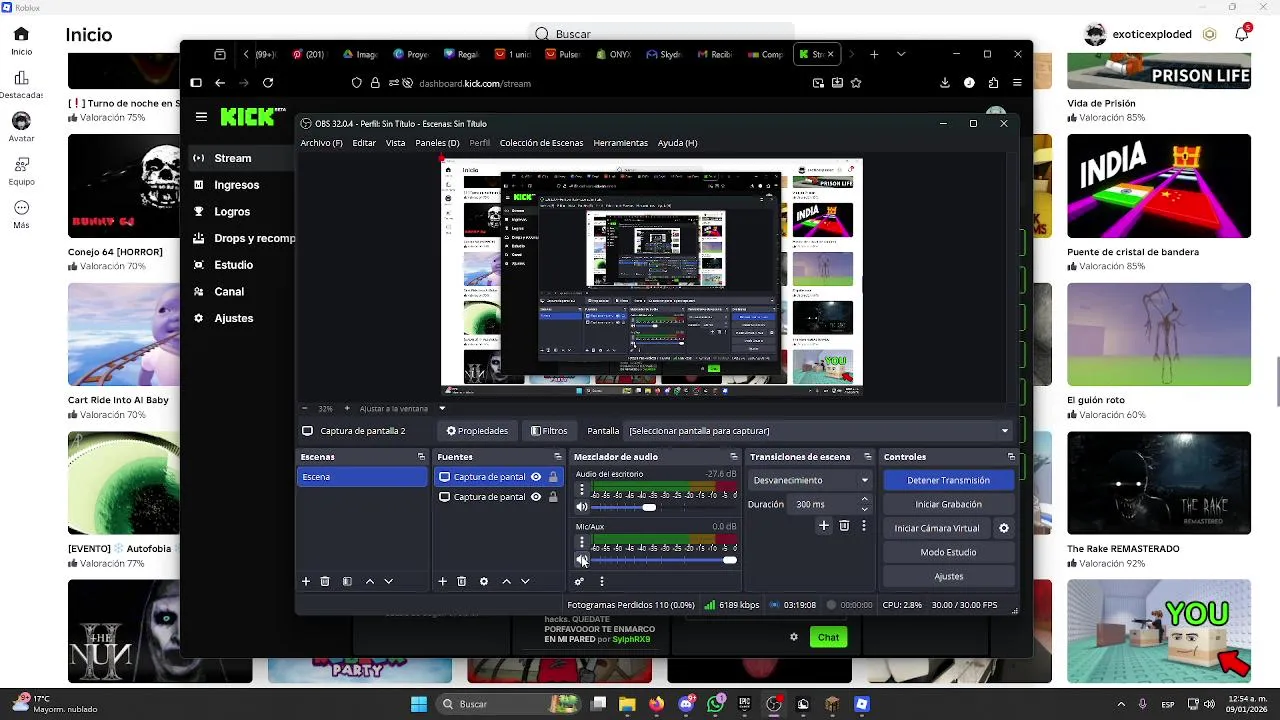Viewport: 1280px width, 720px height.
Task: Open Editar menu in OBS
Action: [x=364, y=143]
